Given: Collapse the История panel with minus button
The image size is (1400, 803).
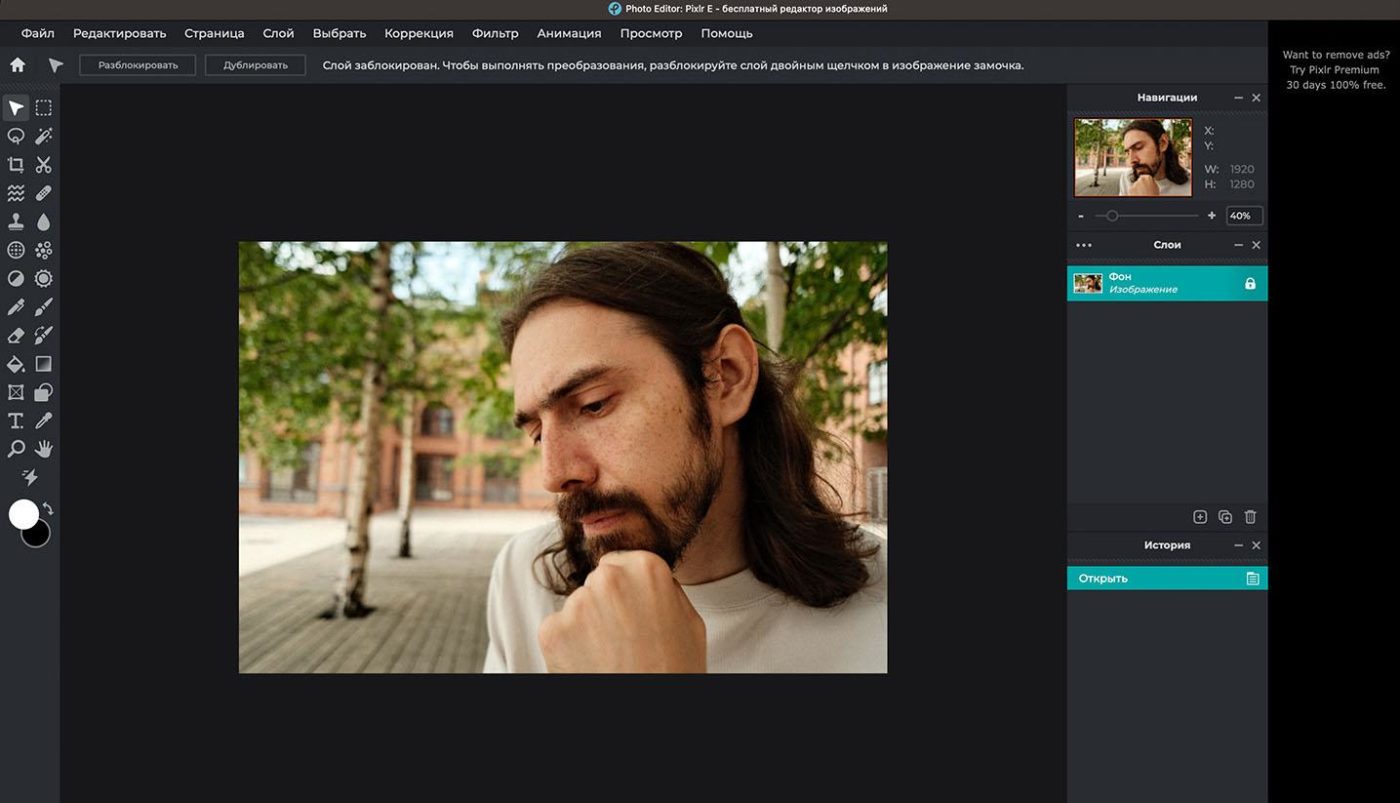Looking at the screenshot, I should [x=1238, y=545].
